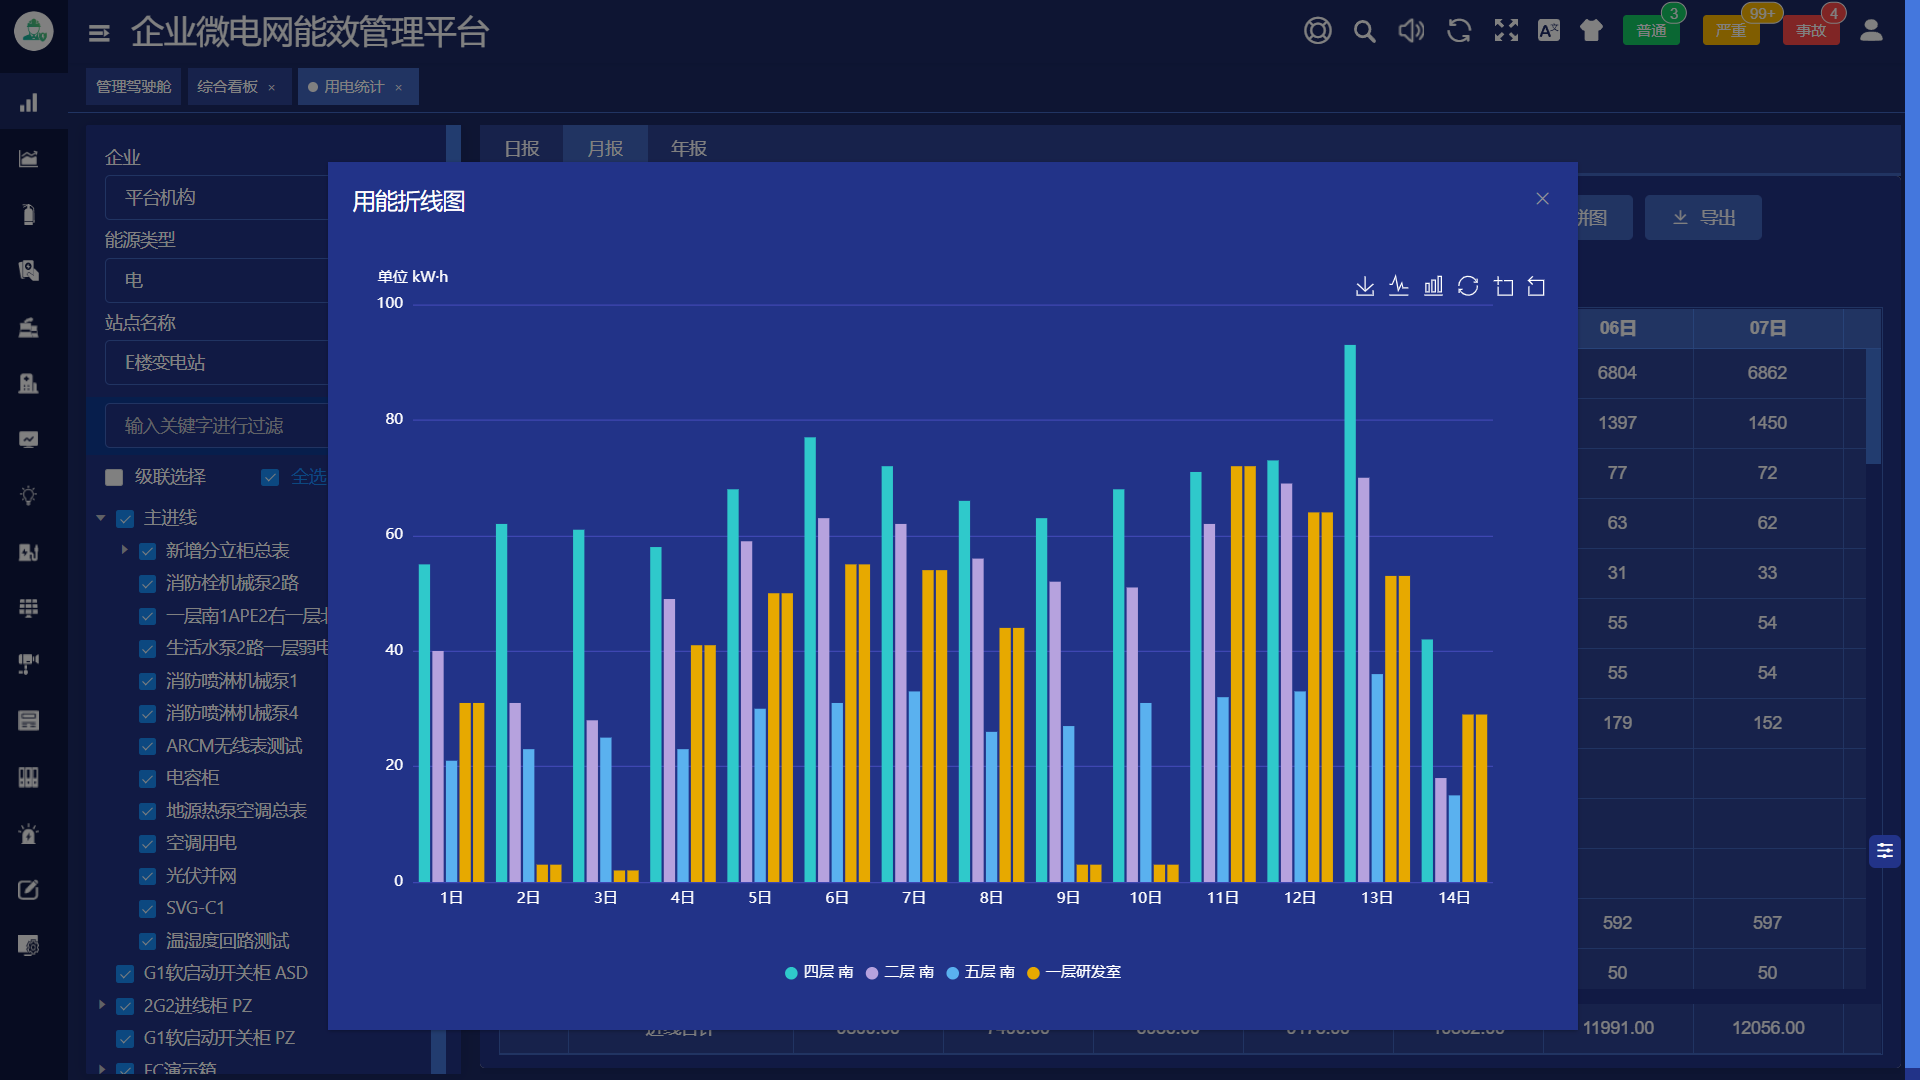Switch to the 日报 tab
Screen dimensions: 1920x1080
click(x=521, y=148)
